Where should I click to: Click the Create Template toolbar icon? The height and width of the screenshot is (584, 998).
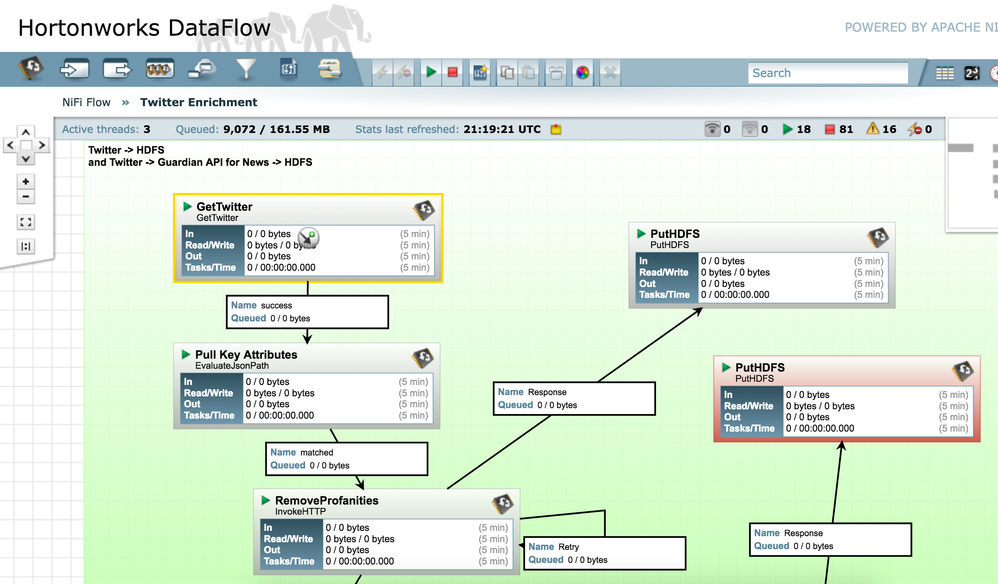(479, 72)
